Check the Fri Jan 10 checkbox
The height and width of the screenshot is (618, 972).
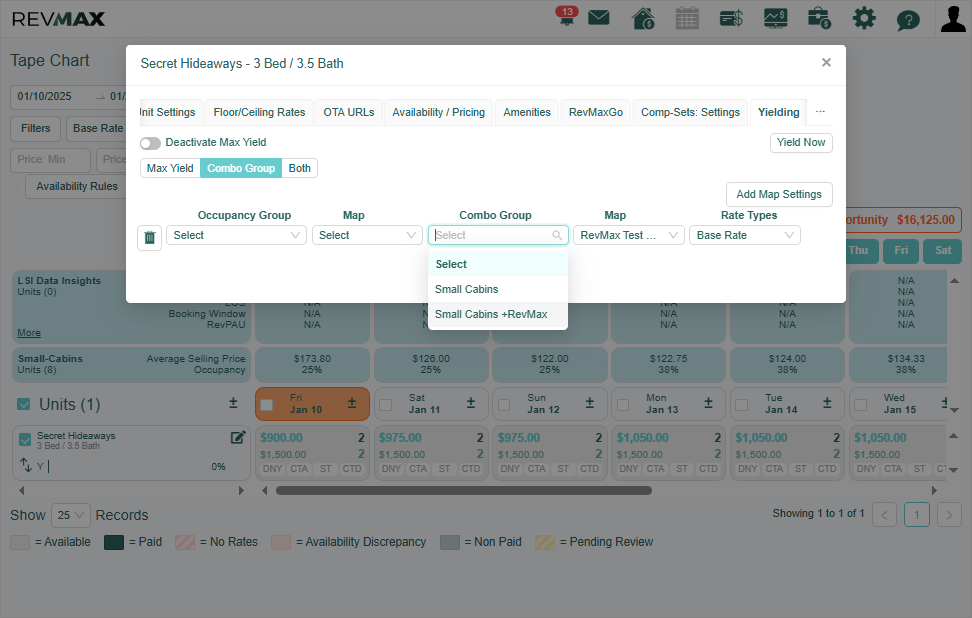[x=267, y=405]
